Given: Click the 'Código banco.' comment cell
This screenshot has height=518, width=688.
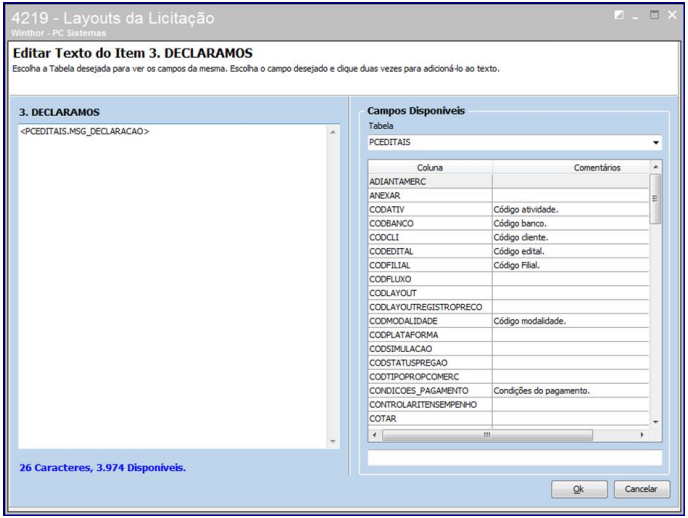Looking at the screenshot, I should (x=570, y=223).
